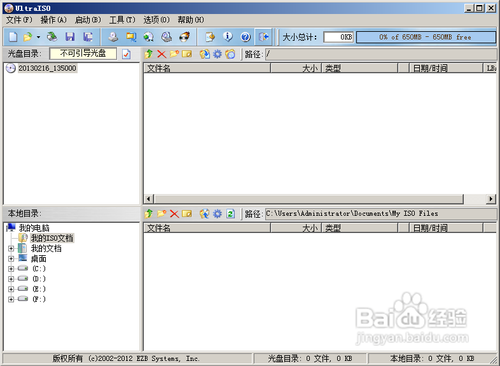Open the dropdown arrow beside Open icon
The width and height of the screenshot is (500, 366).
pos(38,37)
